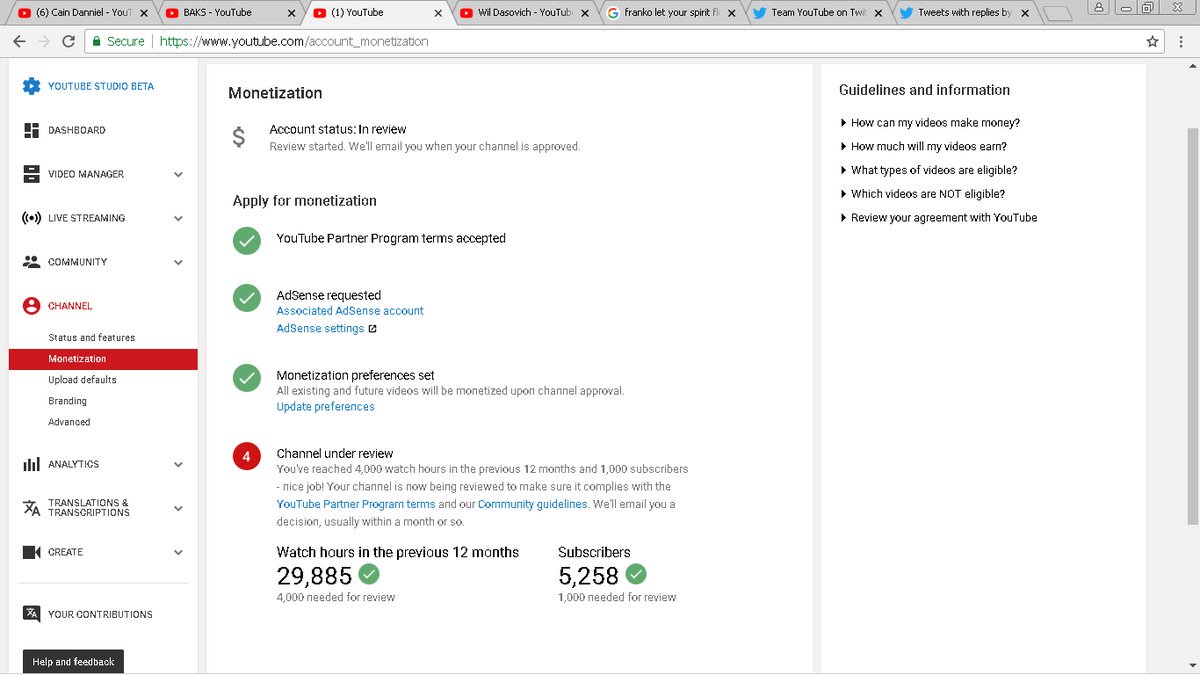1200x675 pixels.
Task: Close the BAKS - YouTube tab
Action: point(291,13)
